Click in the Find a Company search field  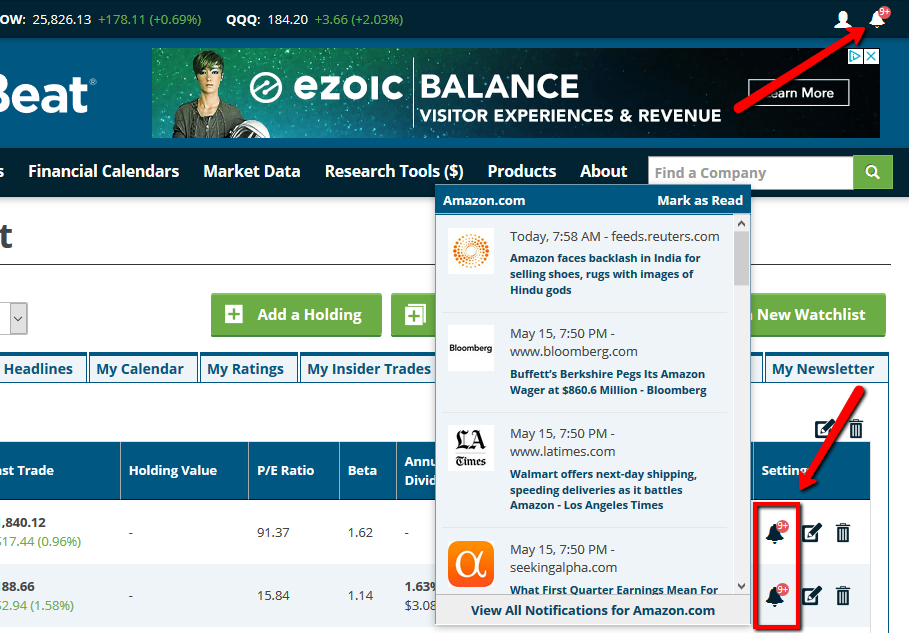point(750,172)
